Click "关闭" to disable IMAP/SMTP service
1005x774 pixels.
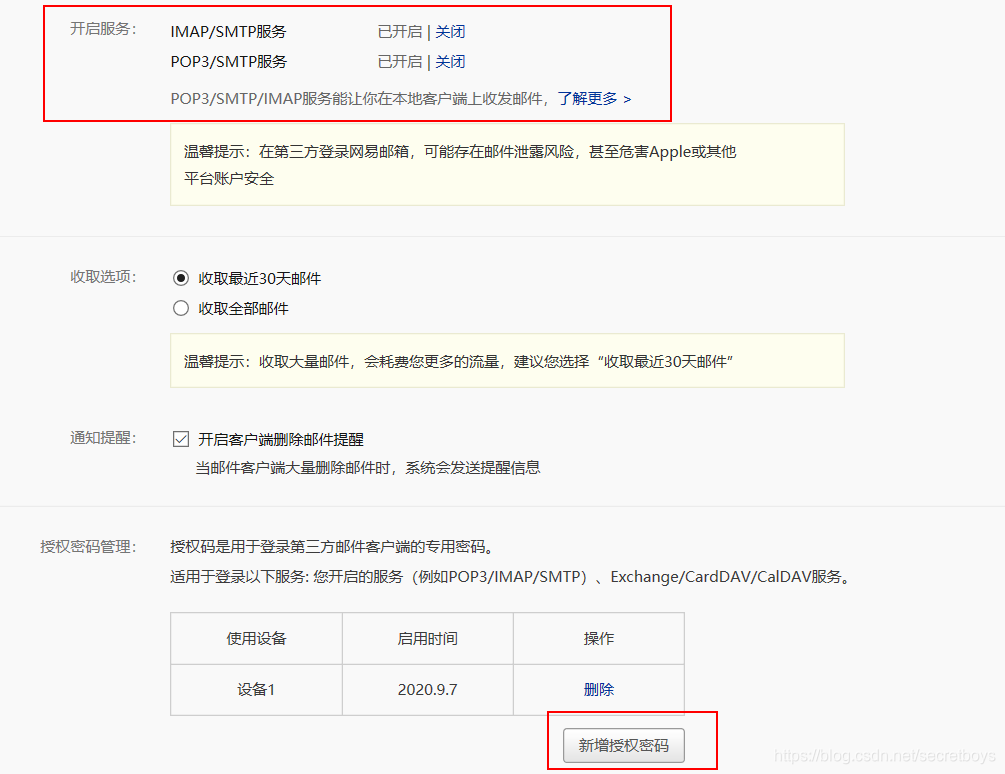coord(450,31)
